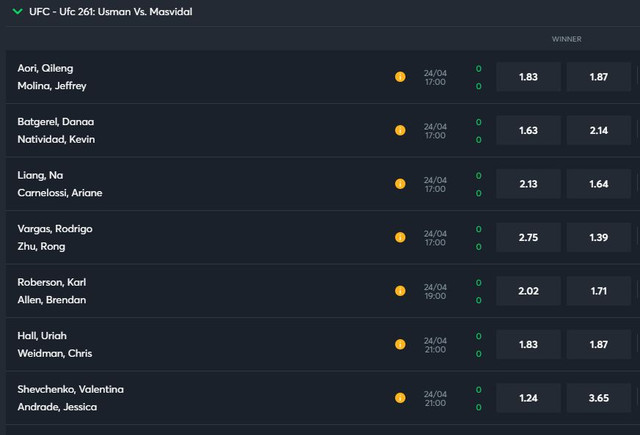Click the WINNER column header
The image size is (640, 435).
(x=567, y=39)
